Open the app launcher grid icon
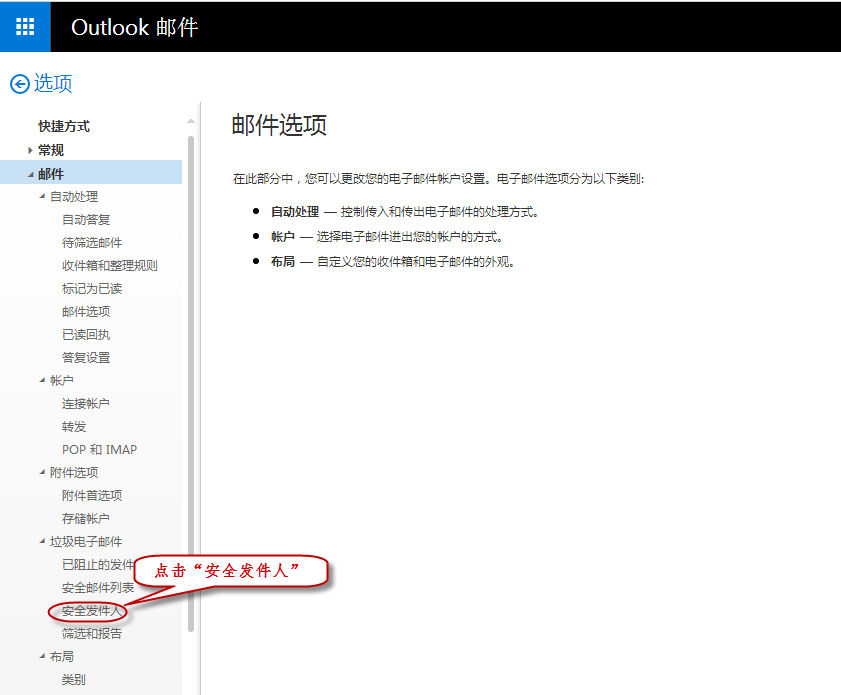 point(25,26)
